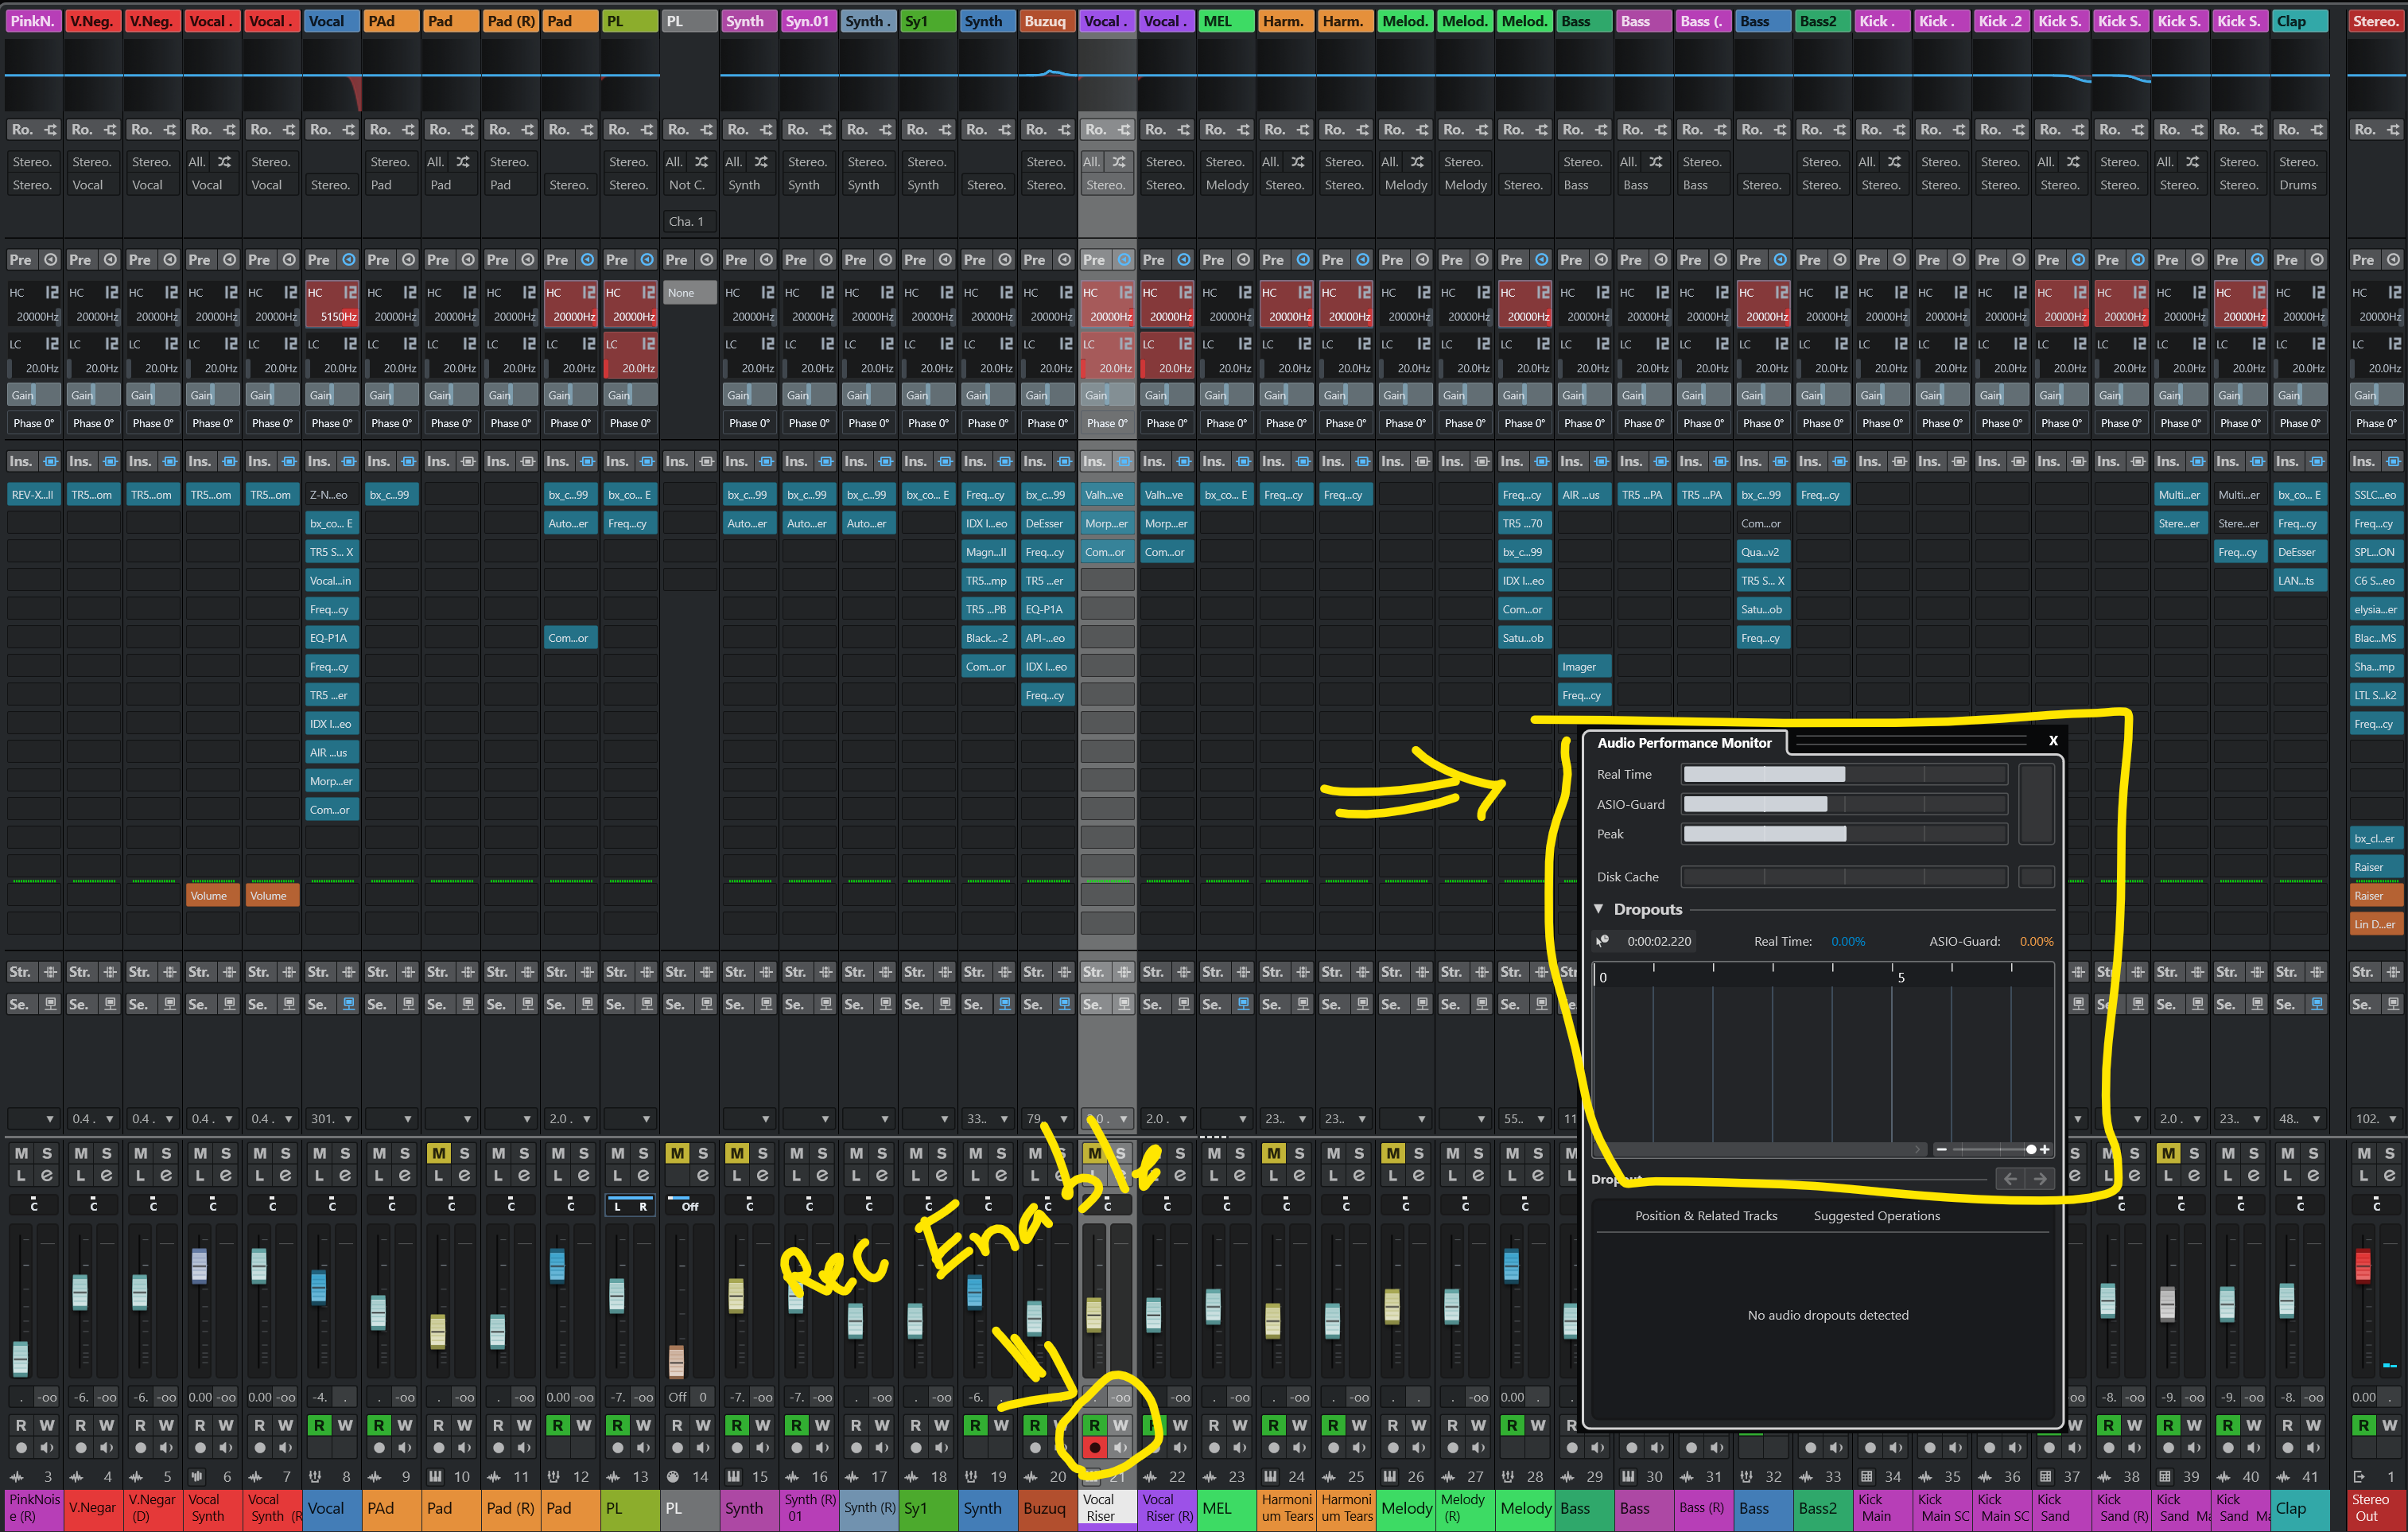Zoom in dropout timeline with plus
The height and width of the screenshot is (1532, 2408).
coord(2045,1149)
